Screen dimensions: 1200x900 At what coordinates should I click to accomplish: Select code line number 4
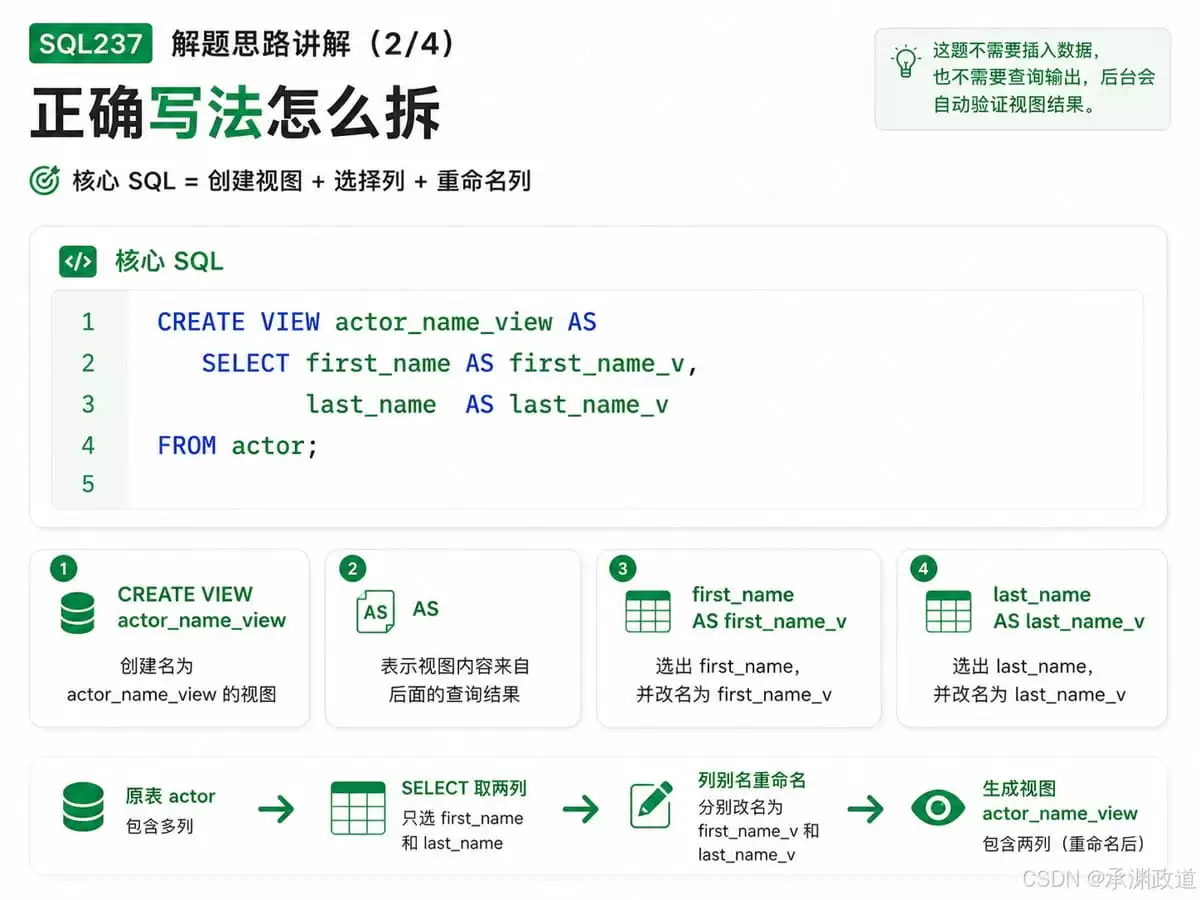(88, 445)
